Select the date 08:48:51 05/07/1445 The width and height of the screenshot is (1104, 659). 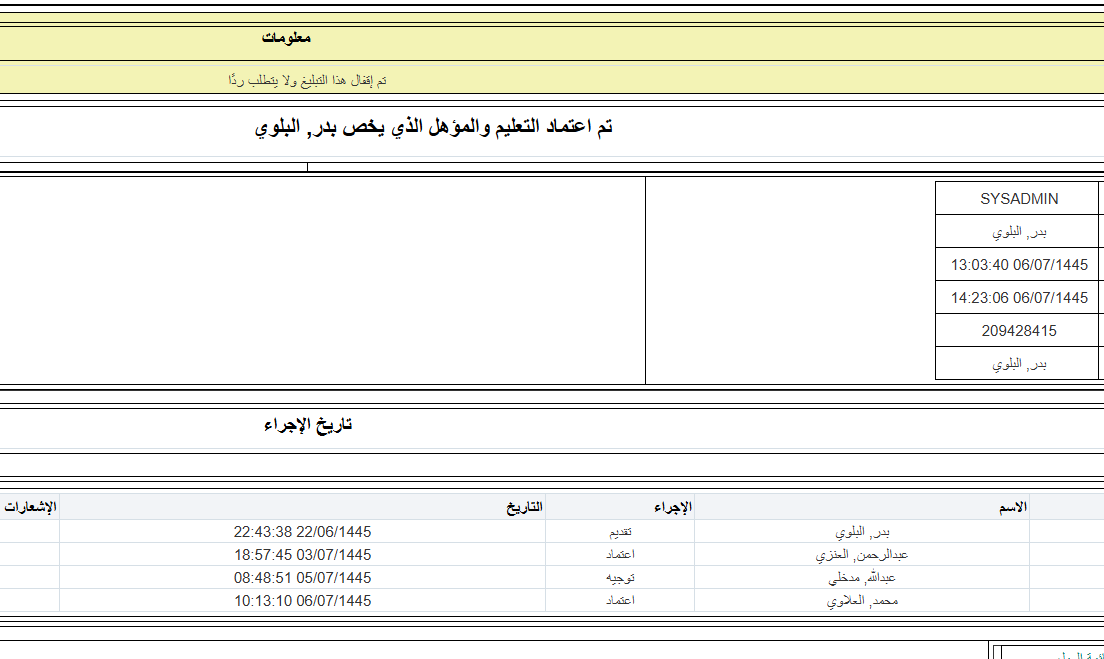(x=302, y=578)
